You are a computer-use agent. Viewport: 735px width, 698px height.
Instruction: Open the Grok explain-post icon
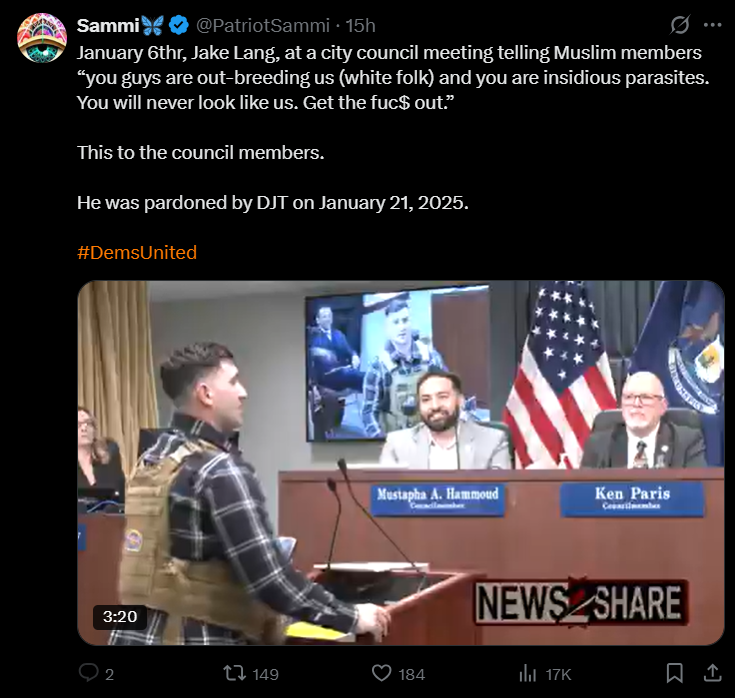[x=679, y=25]
